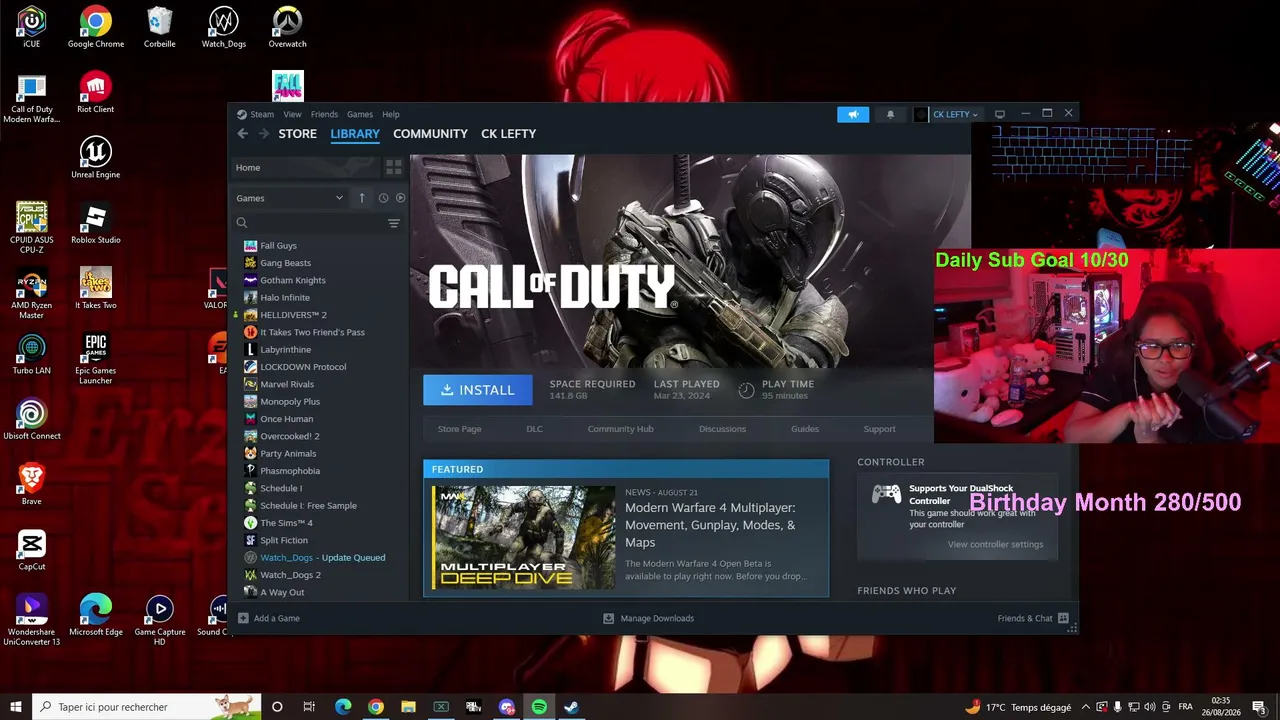Screen dimensions: 1280x720
Task: Open Unreal Engine desktop shortcut
Action: pyautogui.click(x=95, y=158)
